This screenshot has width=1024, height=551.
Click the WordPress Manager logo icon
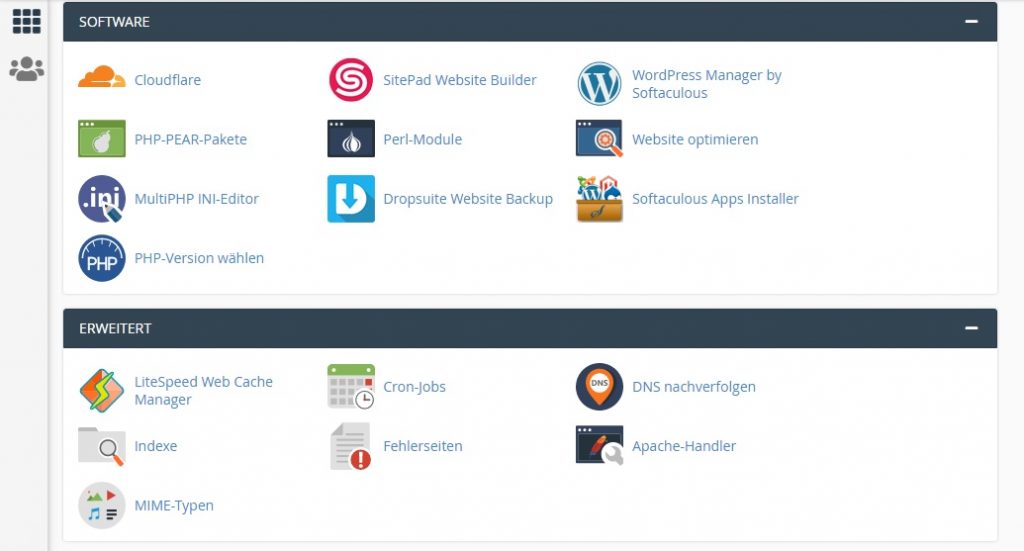[x=599, y=84]
